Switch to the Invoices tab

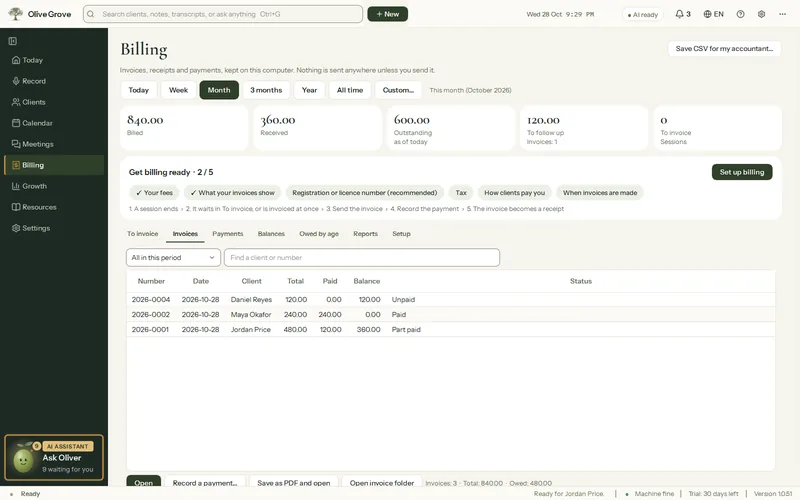point(185,234)
